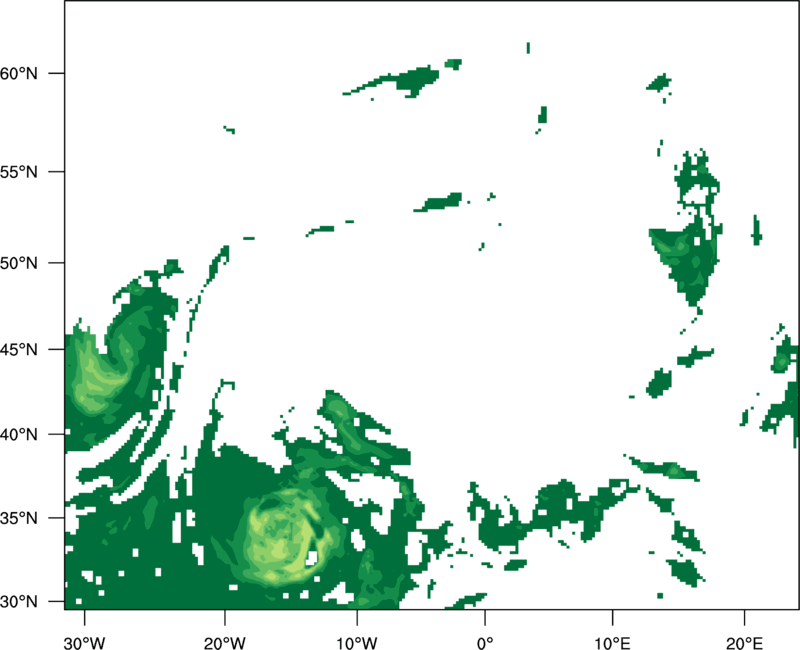800x650 pixels.
Task: Click the 45°N latitude label
Action: (19, 350)
